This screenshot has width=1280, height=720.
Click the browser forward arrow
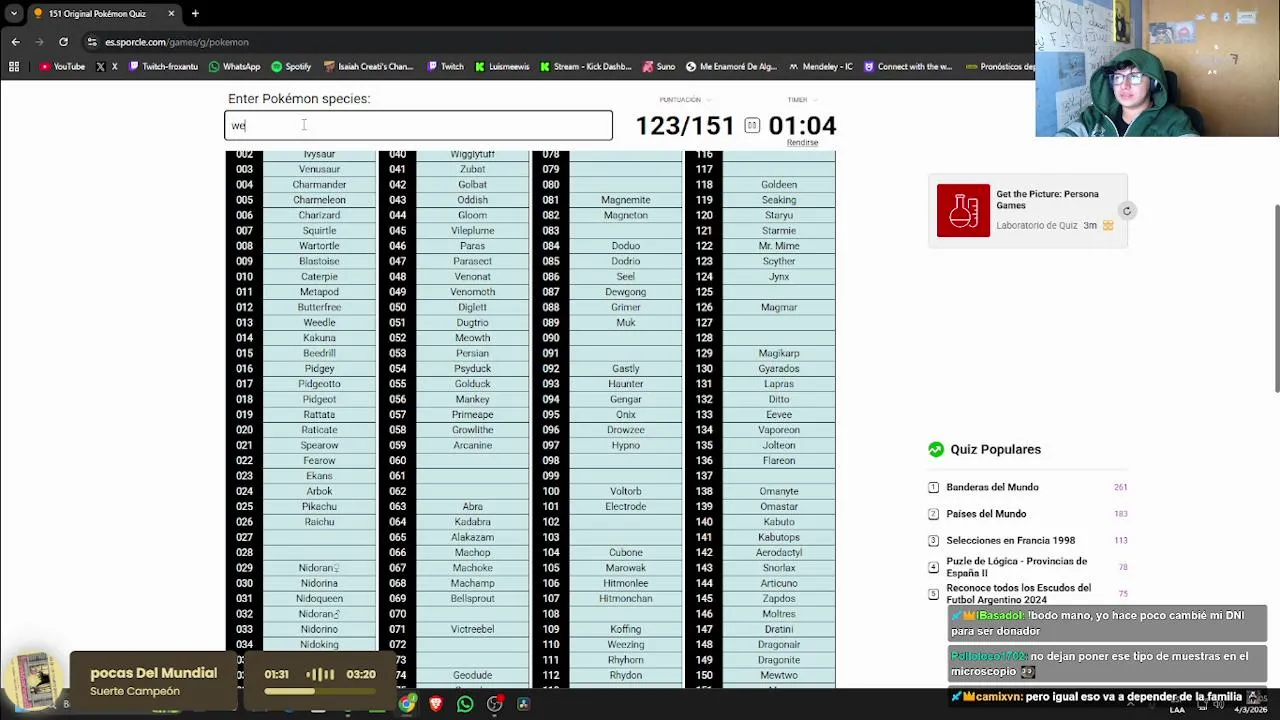(39, 42)
